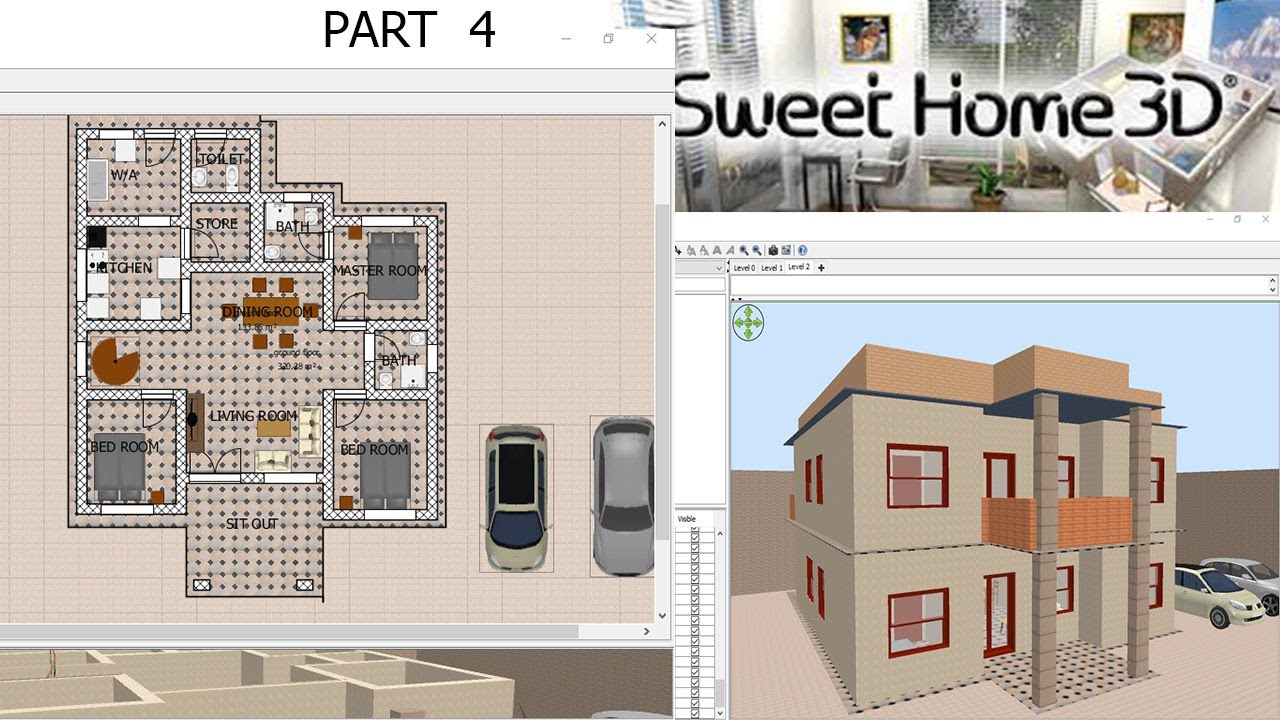
Task: Click the plan's vertical scrollbar up arrow
Action: (x=662, y=124)
